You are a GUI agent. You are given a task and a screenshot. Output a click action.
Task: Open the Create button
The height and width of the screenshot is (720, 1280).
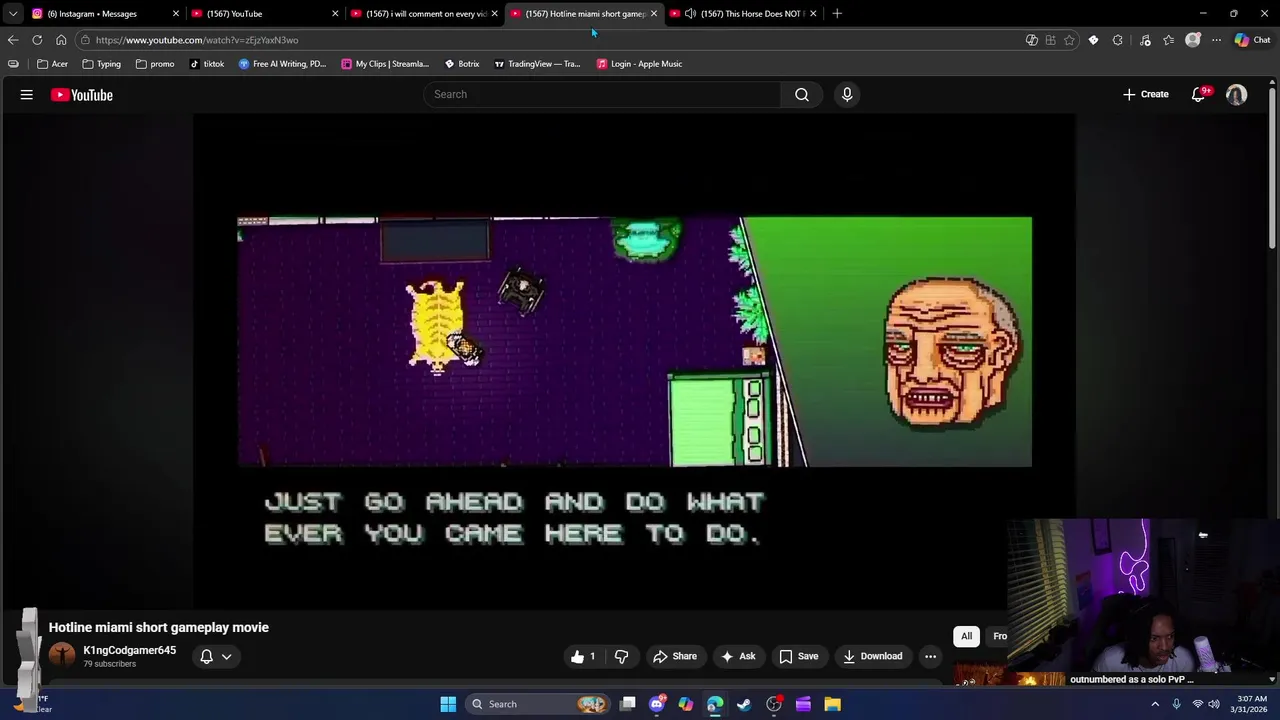point(1145,94)
